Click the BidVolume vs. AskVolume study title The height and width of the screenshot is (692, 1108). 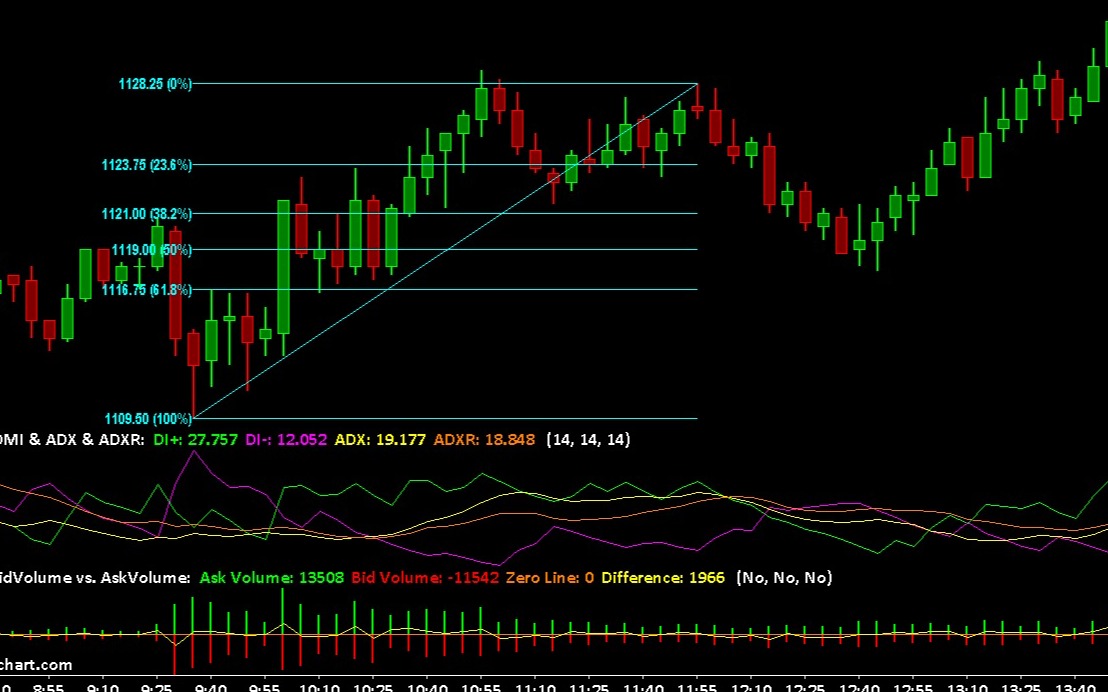click(95, 578)
